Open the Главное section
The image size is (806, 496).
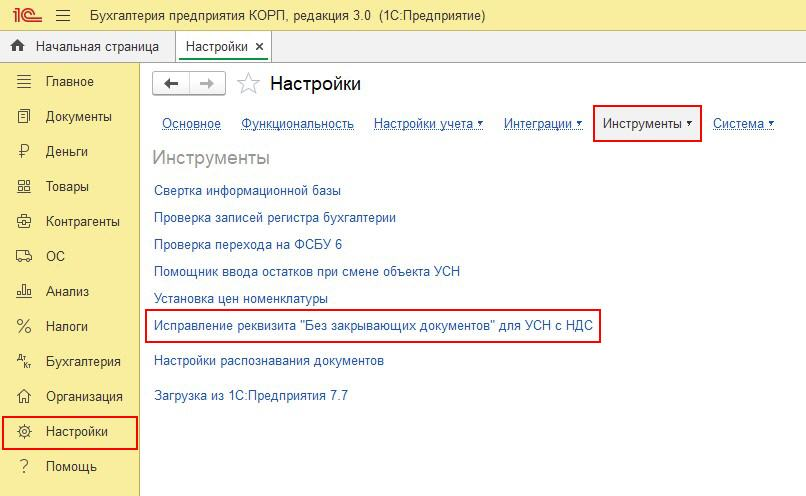click(x=70, y=81)
